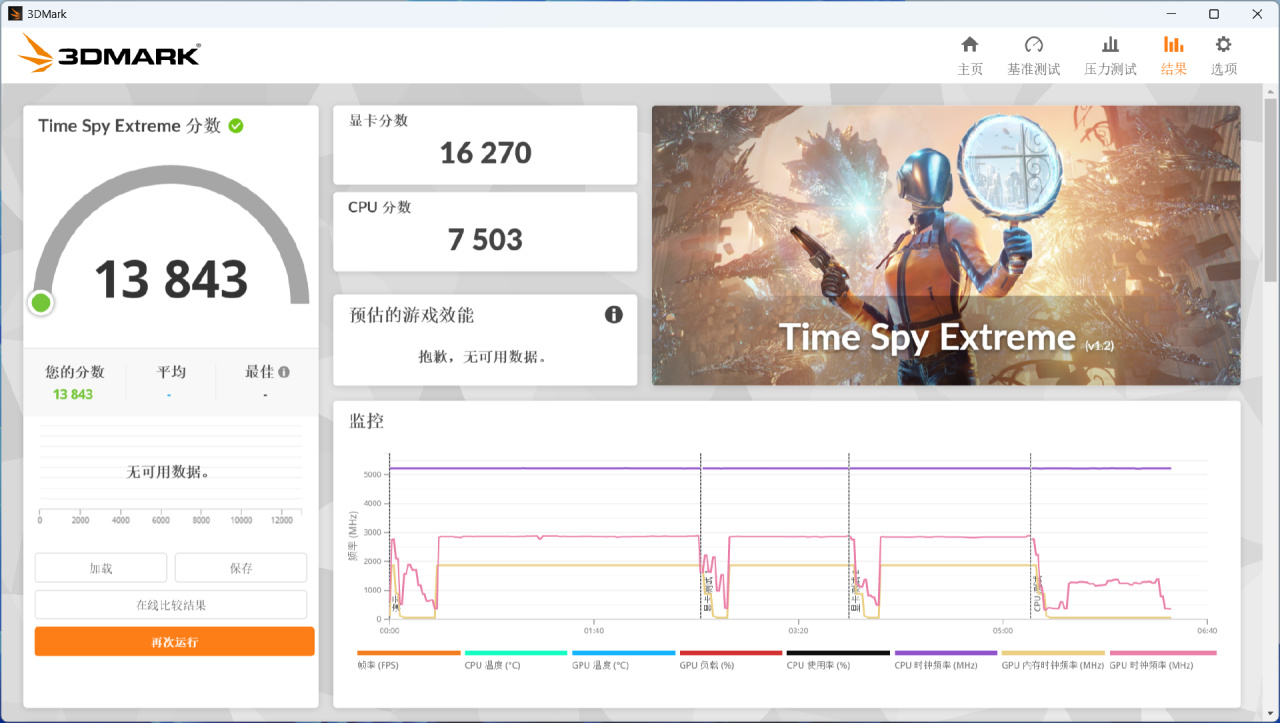Viewport: 1280px width, 723px height.
Task: Click the 抱歉，无可用数据。 message
Action: click(484, 357)
